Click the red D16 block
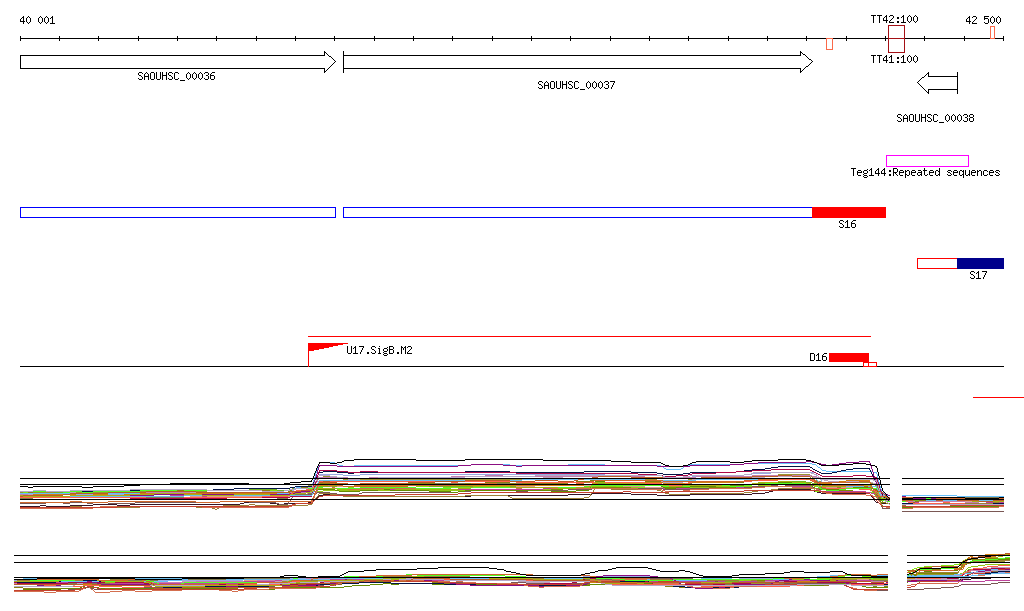Viewport: 1024px width, 611px height. (848, 357)
